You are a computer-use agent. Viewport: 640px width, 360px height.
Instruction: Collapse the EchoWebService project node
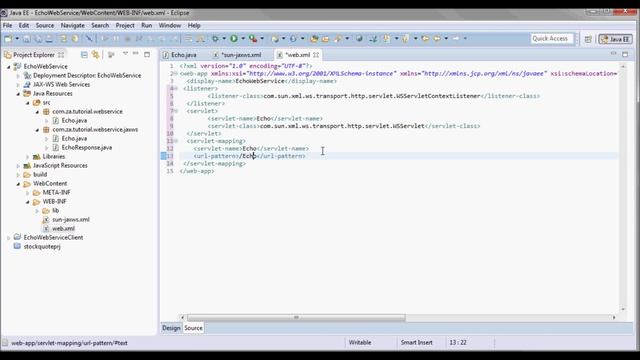(9, 67)
